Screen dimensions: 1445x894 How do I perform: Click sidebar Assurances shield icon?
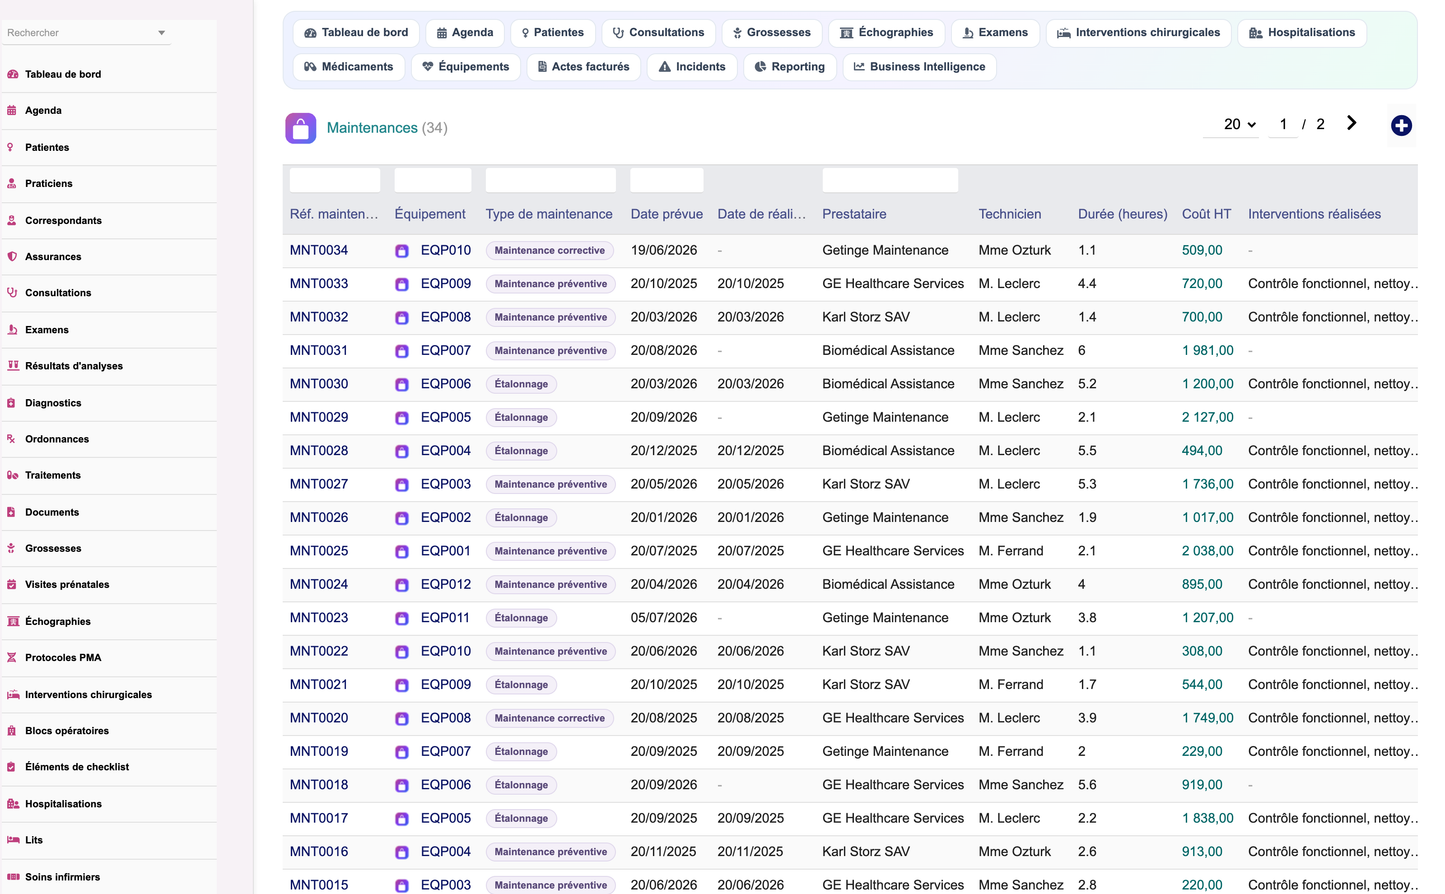coord(12,257)
